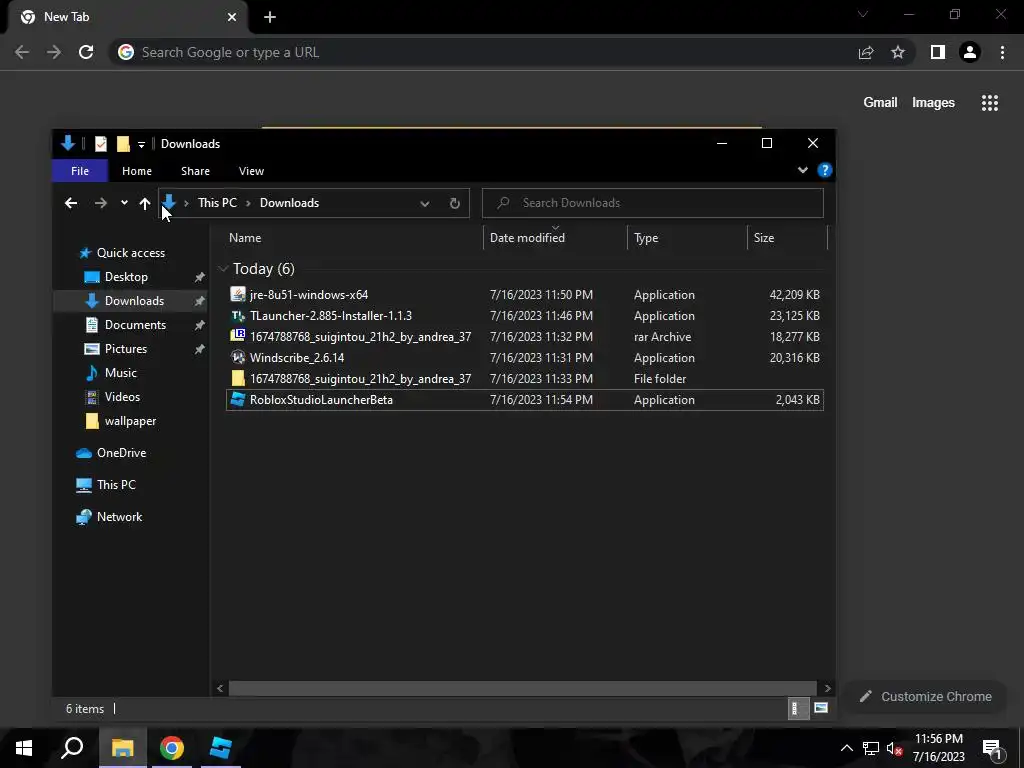Go forward in Explorer navigation
The image size is (1024, 768).
[101, 203]
